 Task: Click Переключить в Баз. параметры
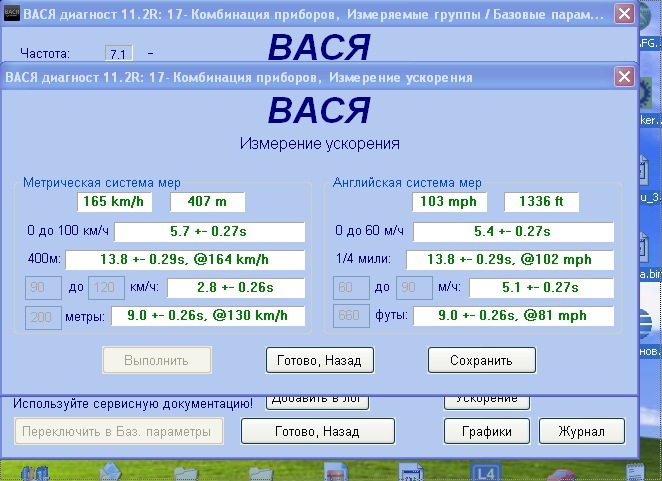pos(119,431)
